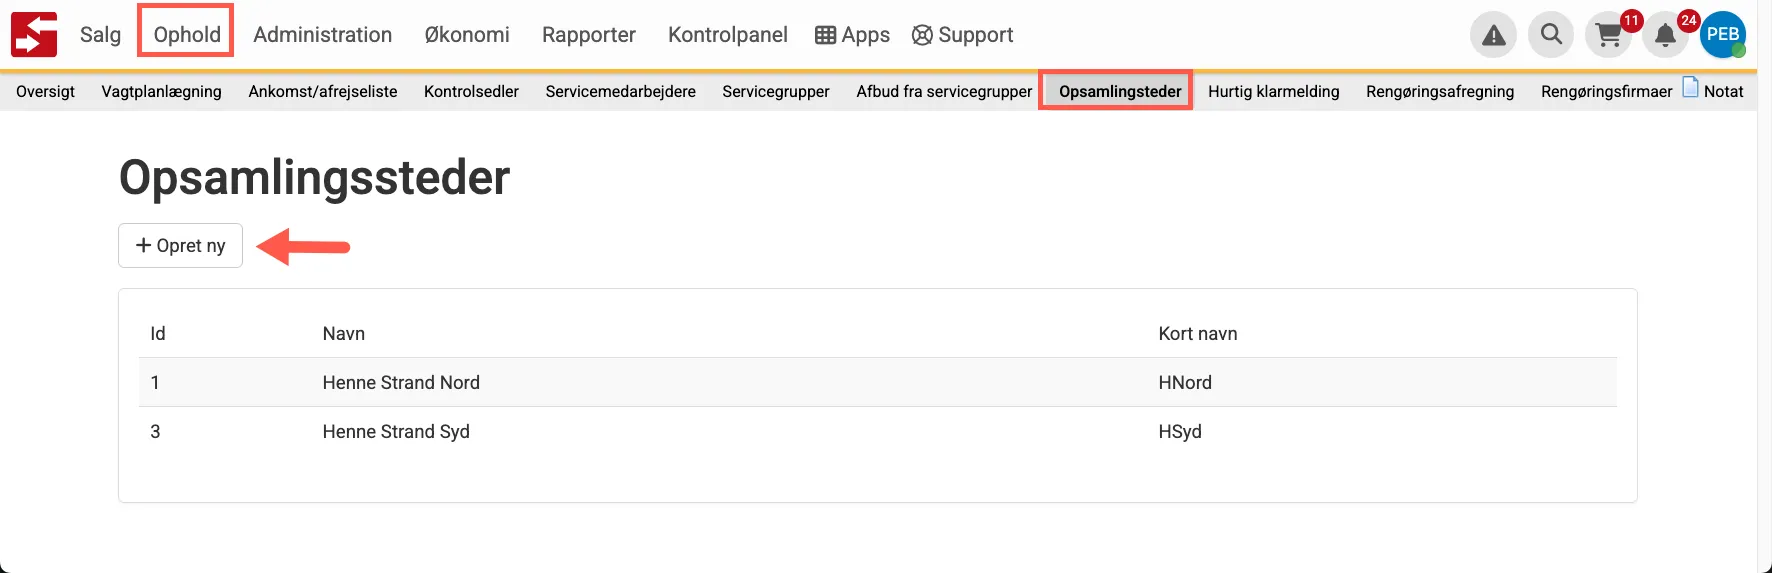The image size is (1772, 573).
Task: Click the magnifying glass search icon
Action: point(1551,35)
